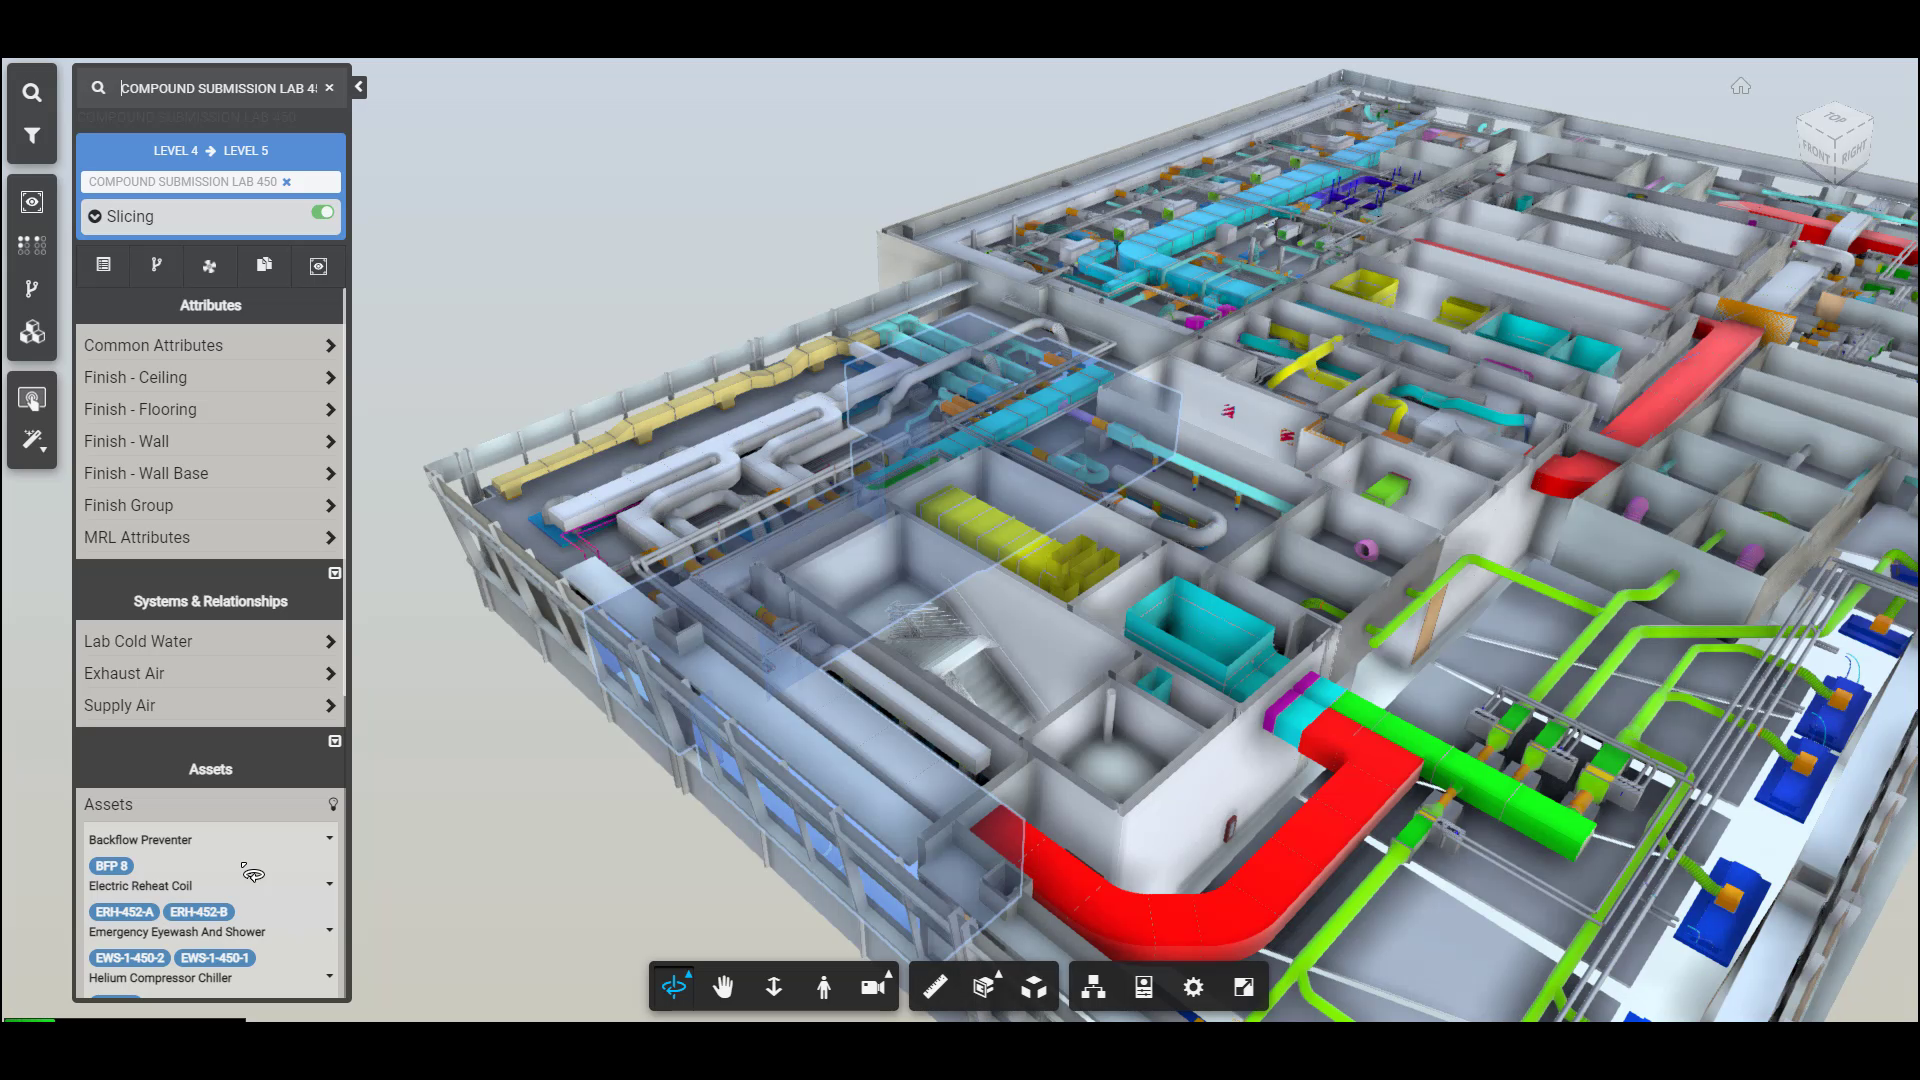This screenshot has width=1920, height=1080.
Task: Switch to the views eye tab icon
Action: pyautogui.click(x=318, y=266)
